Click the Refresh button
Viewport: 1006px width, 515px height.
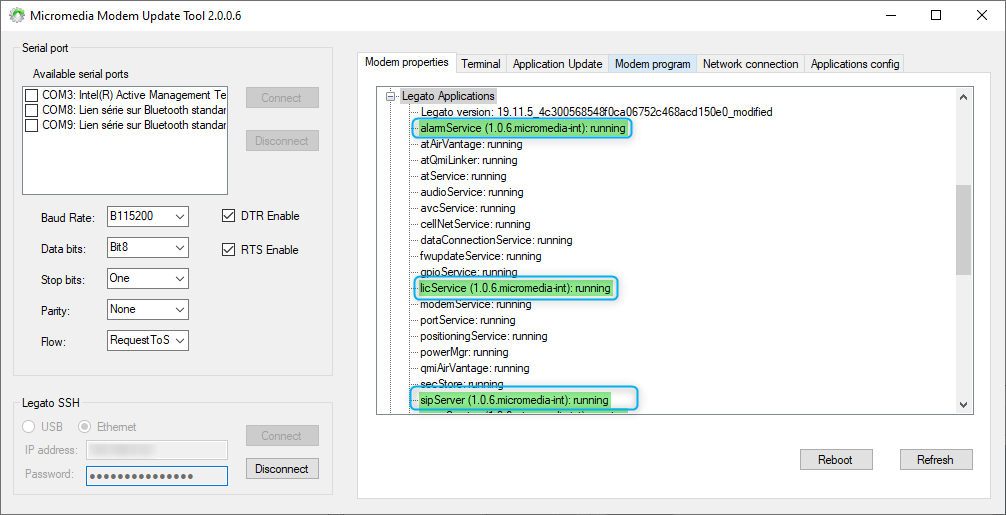(934, 460)
